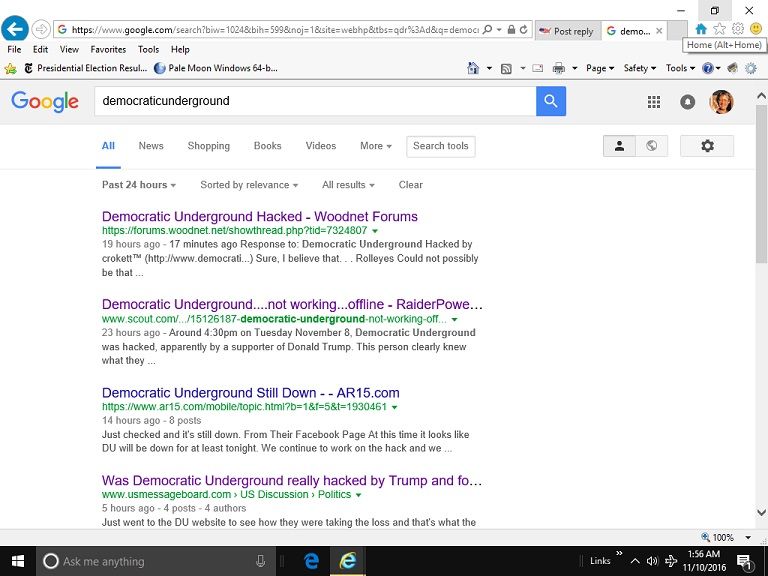Screen dimensions: 768x576
Task: Click Internet Explorer icon in taskbar
Action: (x=348, y=561)
